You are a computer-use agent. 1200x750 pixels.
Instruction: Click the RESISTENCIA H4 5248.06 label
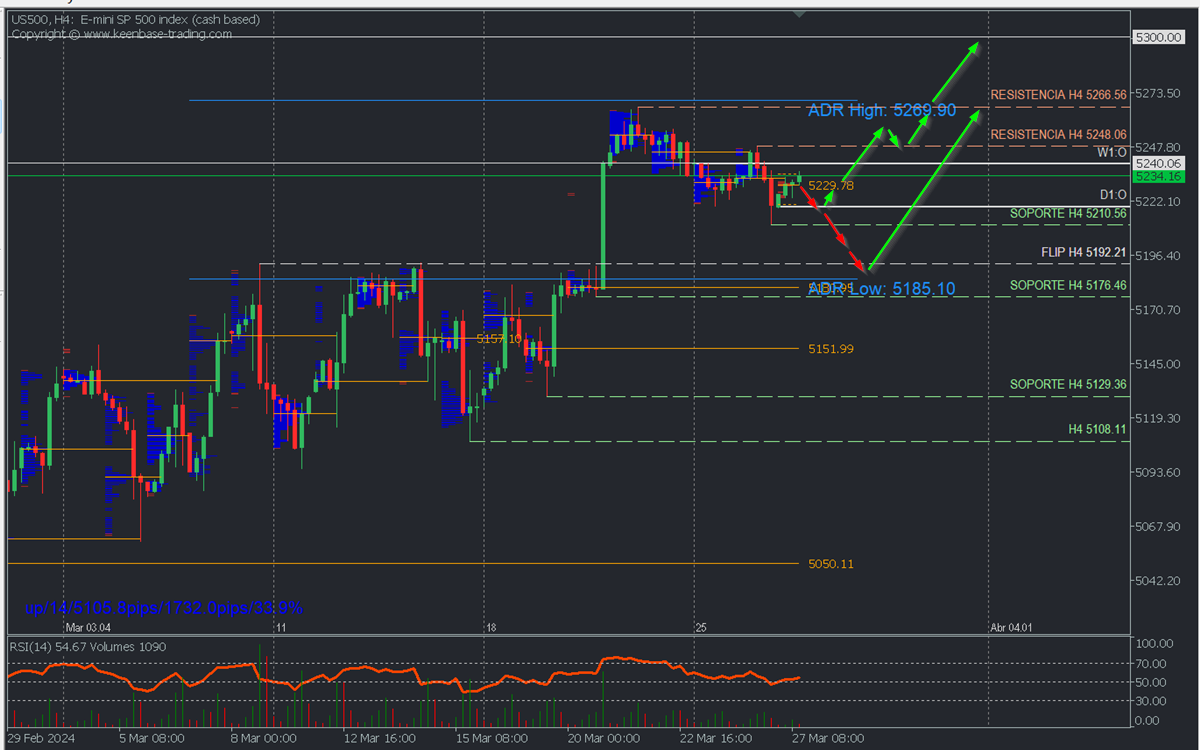[x=1058, y=134]
